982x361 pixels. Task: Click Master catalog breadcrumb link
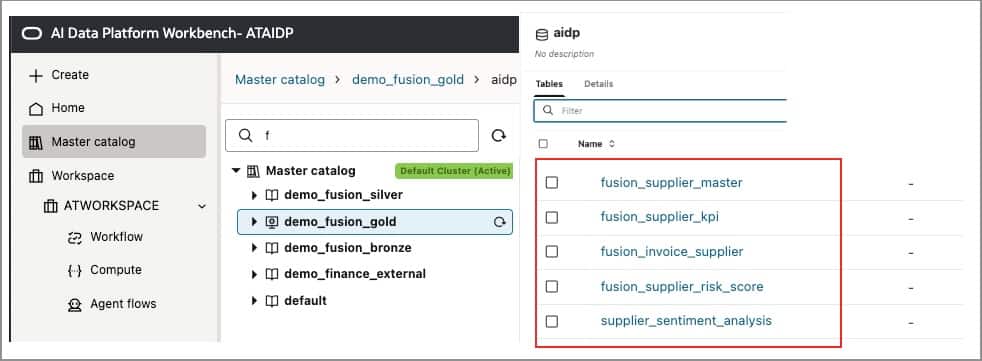(280, 80)
